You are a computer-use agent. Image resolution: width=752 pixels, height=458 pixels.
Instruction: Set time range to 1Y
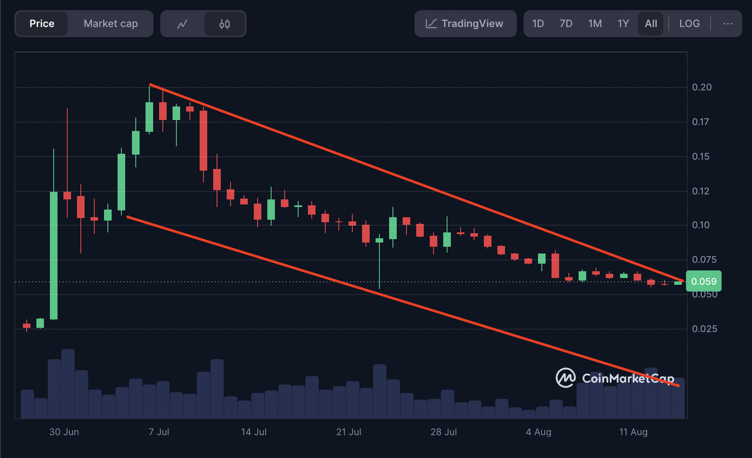pos(623,24)
